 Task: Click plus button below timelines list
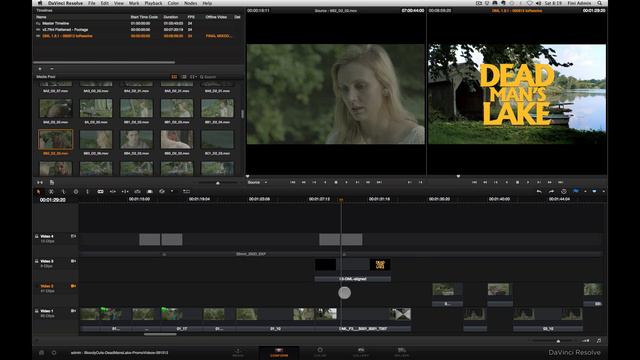40,69
